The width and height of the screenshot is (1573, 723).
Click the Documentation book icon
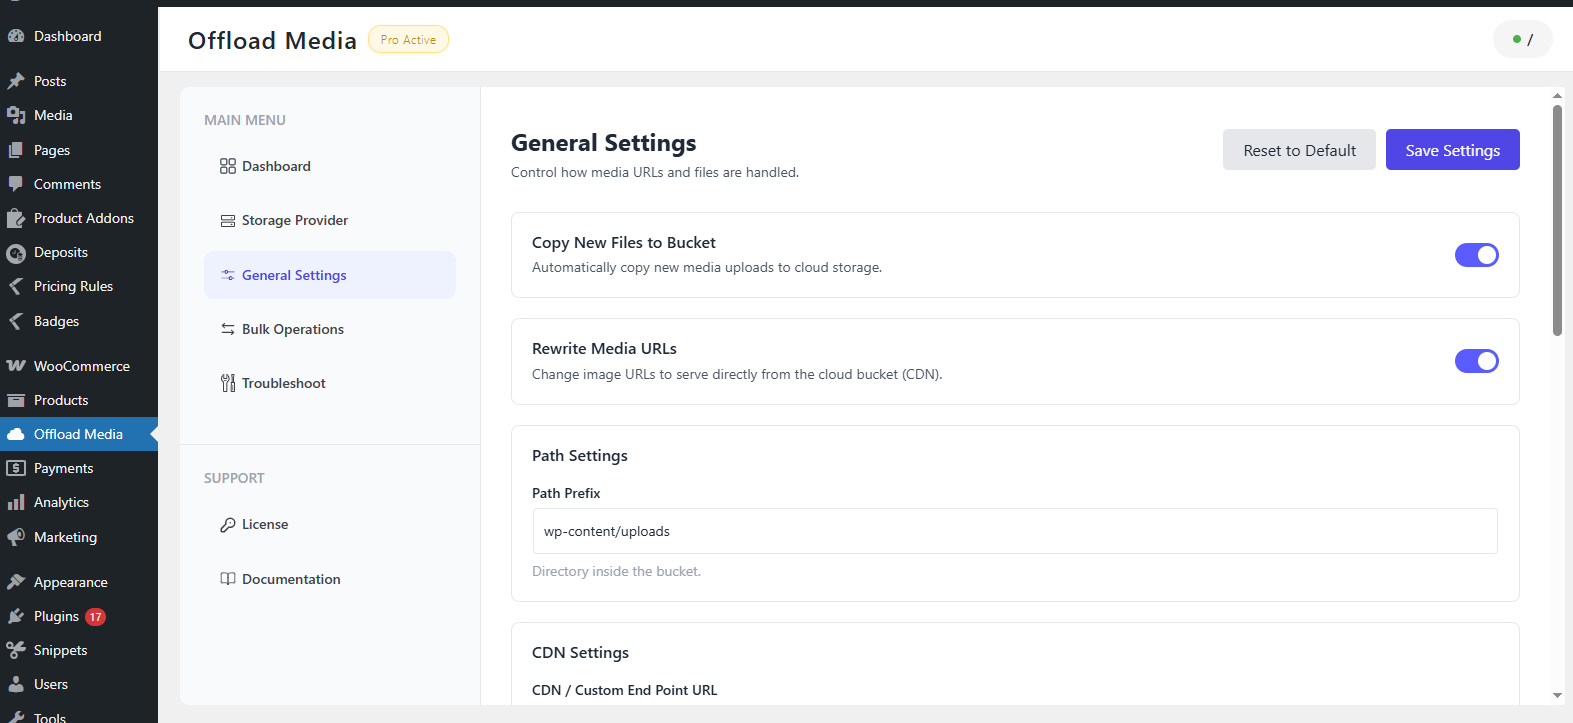(228, 579)
